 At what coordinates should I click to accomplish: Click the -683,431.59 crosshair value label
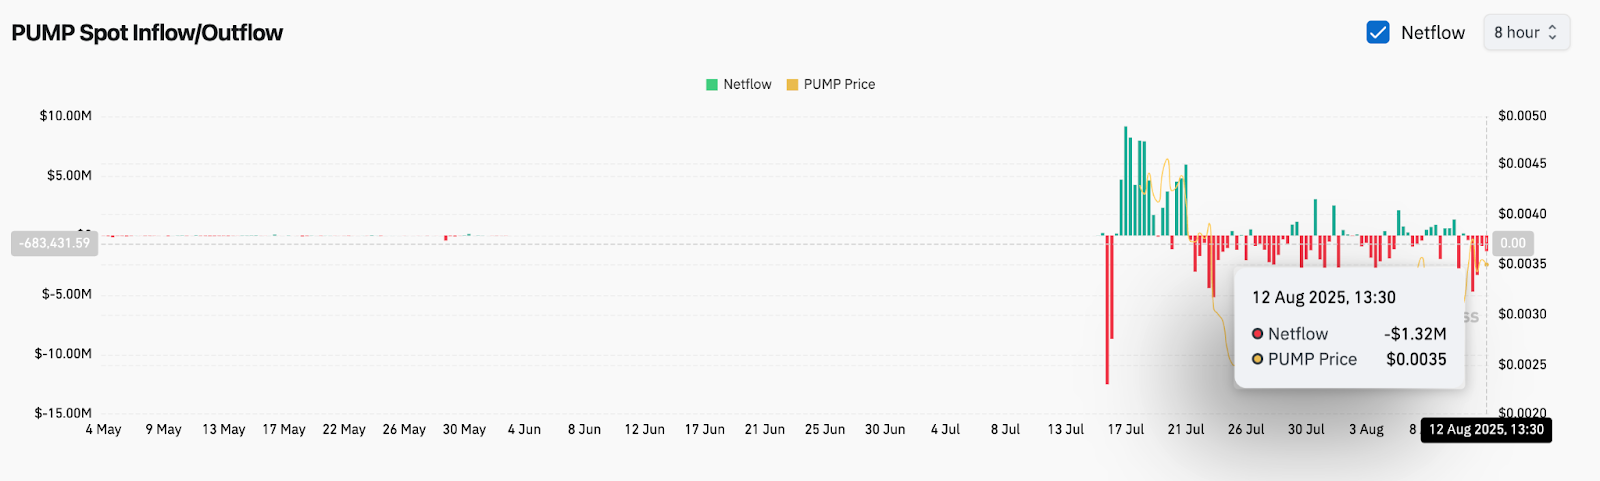point(54,243)
